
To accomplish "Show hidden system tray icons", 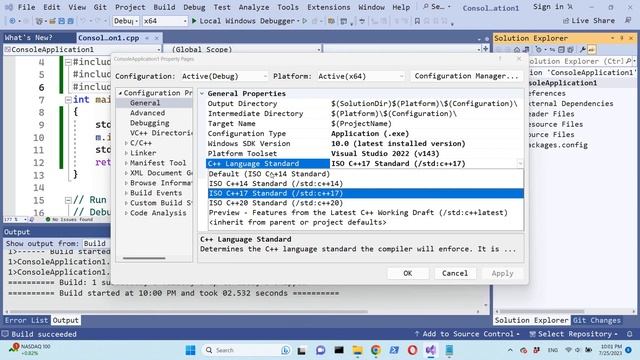I will pos(510,350).
